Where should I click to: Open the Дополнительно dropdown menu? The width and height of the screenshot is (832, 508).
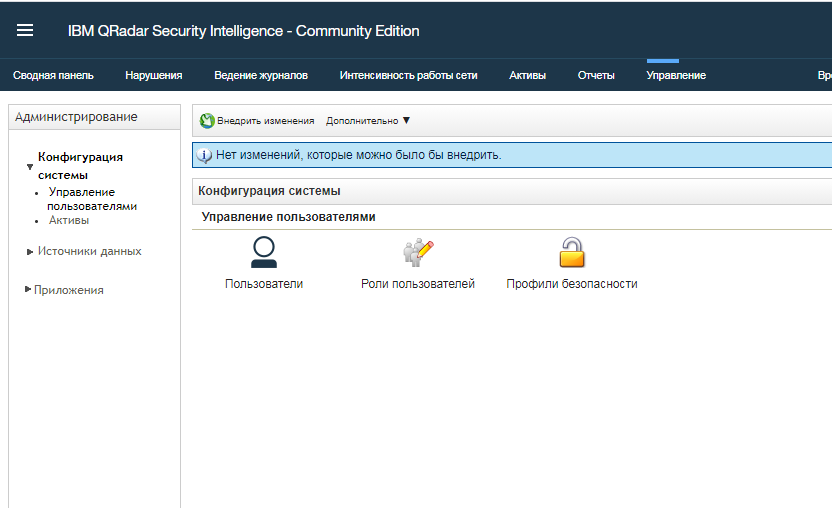(368, 121)
